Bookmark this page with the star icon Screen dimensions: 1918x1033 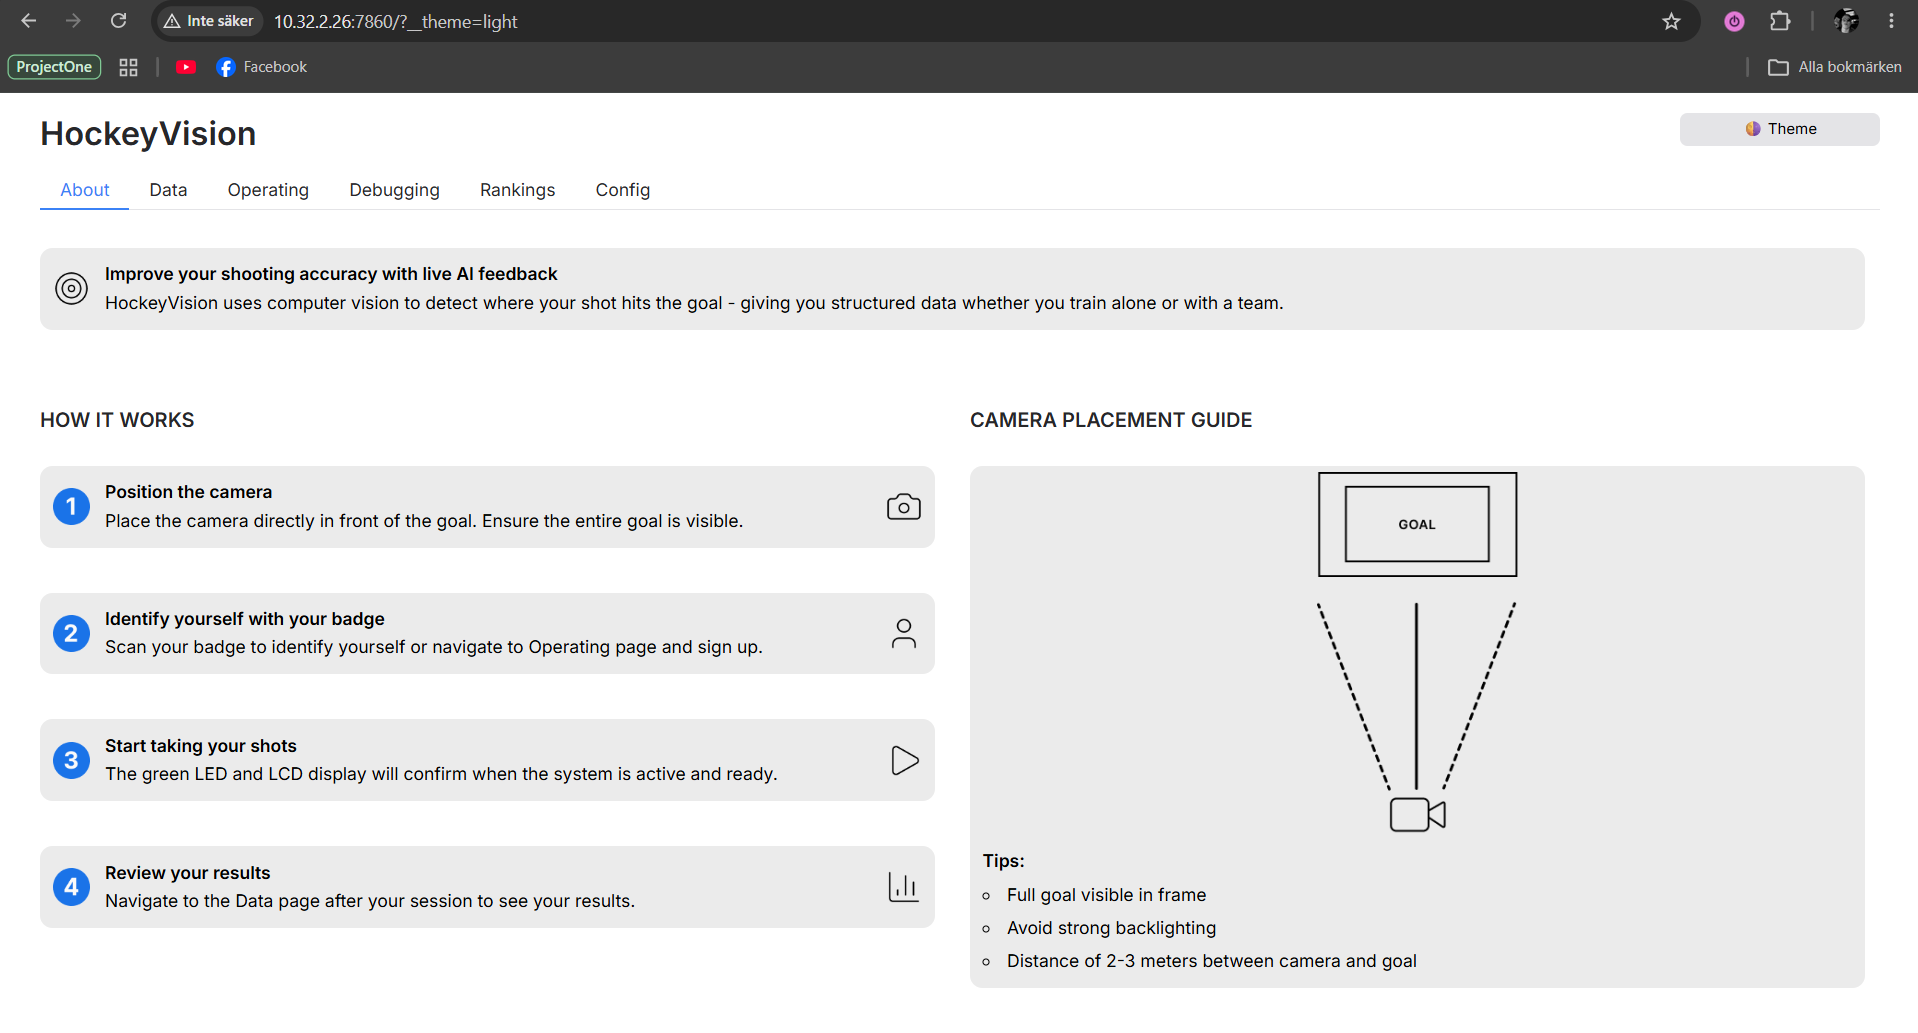[1671, 21]
